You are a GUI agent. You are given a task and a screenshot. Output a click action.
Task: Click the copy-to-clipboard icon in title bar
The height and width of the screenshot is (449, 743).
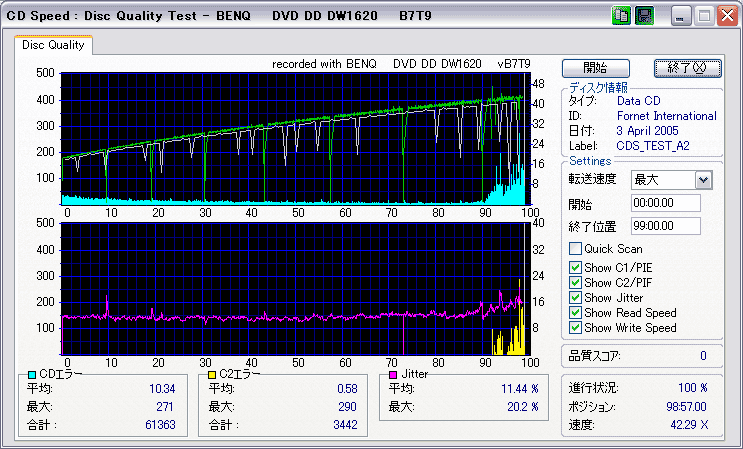pyautogui.click(x=621, y=16)
